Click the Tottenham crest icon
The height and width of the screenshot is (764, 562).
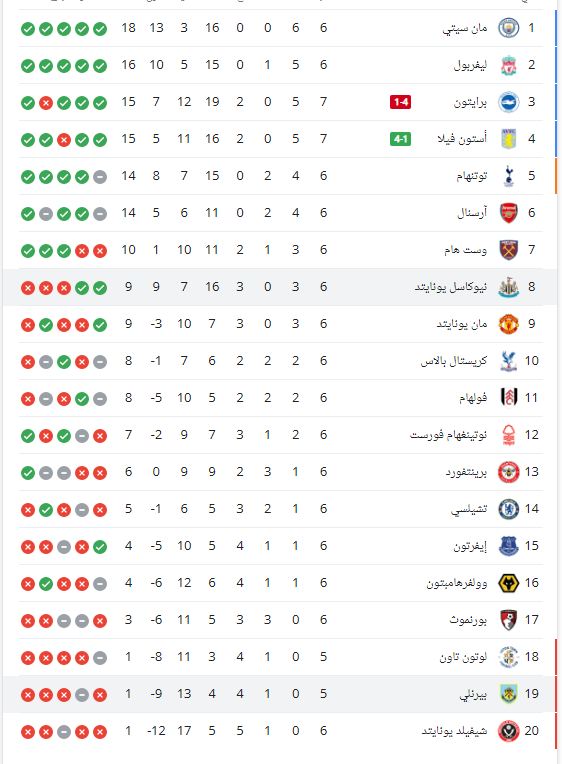coord(508,176)
